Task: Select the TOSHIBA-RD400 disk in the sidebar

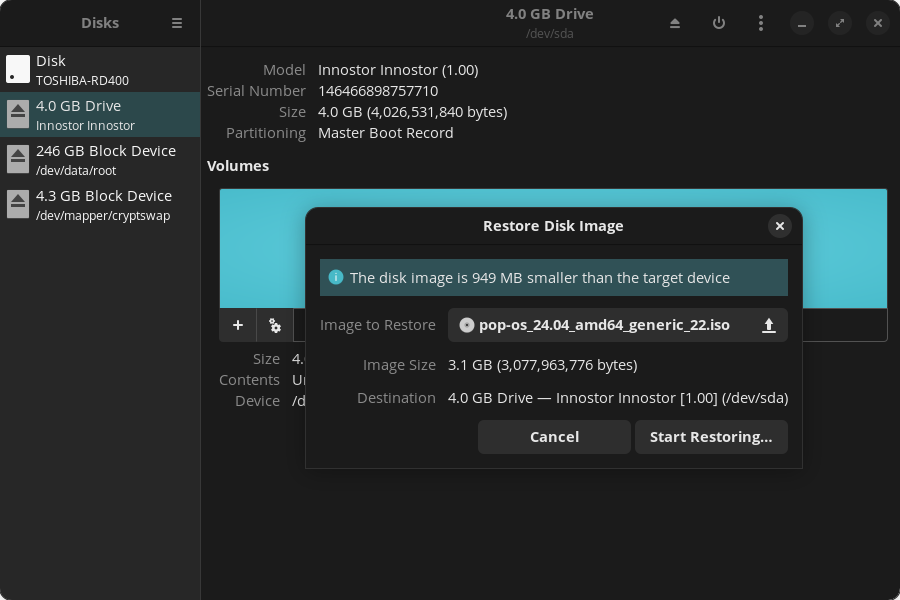Action: [x=100, y=69]
